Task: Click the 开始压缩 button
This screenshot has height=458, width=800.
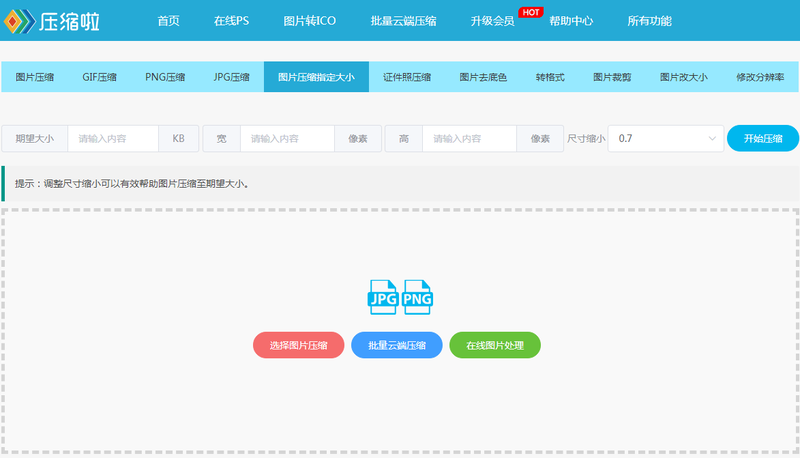Action: click(x=763, y=138)
